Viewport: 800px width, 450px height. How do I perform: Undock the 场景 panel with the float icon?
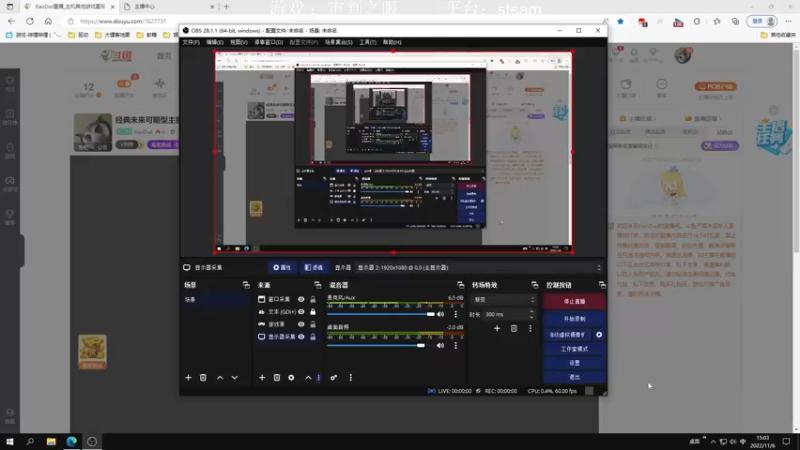coord(246,285)
